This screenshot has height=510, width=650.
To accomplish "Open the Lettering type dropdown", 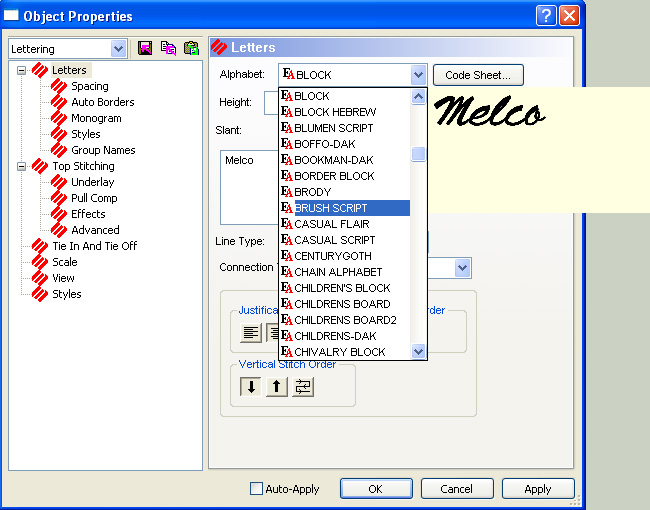I will (118, 49).
